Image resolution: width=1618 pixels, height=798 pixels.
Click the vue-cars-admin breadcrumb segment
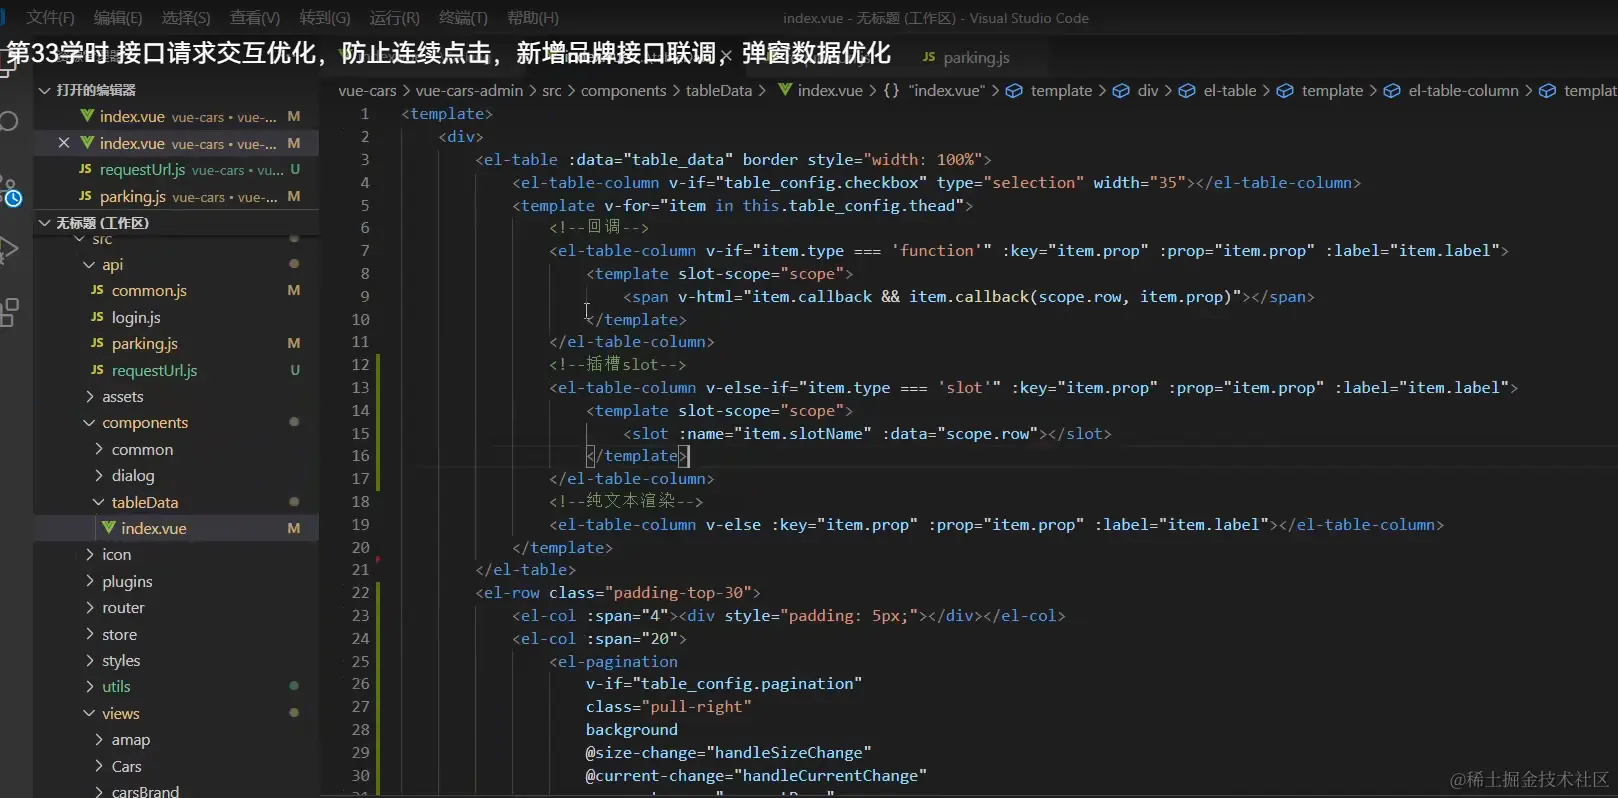[469, 90]
